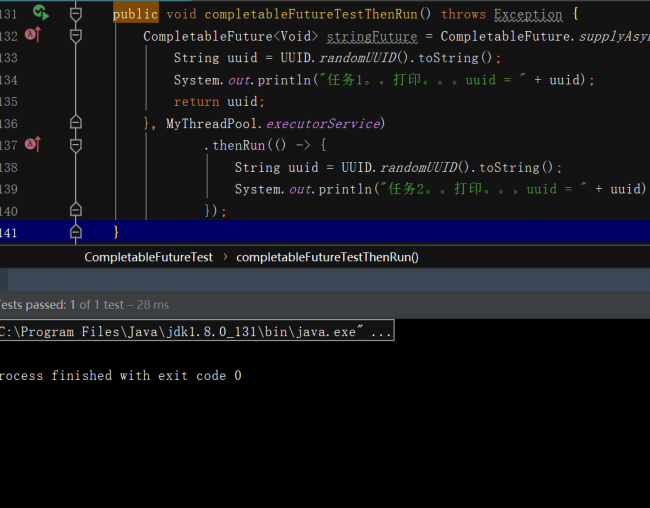Image resolution: width=650 pixels, height=508 pixels.
Task: Click line number 141 in gutter
Action: click(x=9, y=233)
